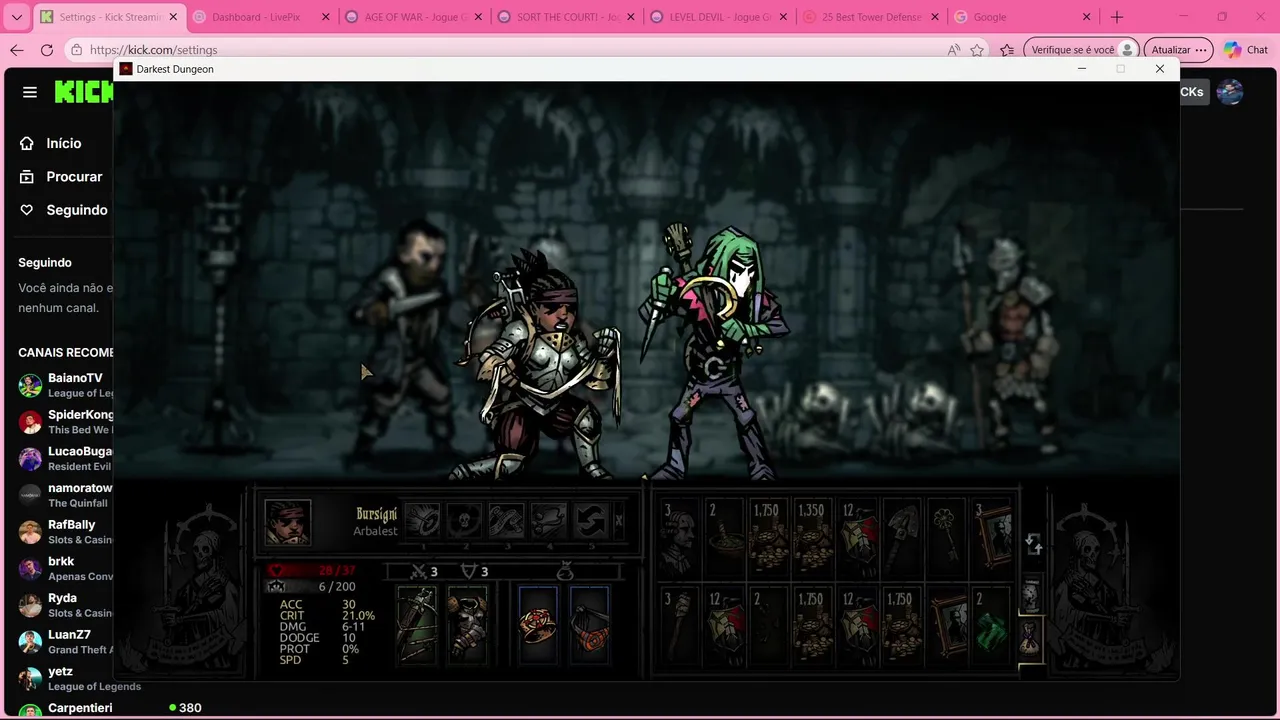Select the torch stack in inventory
Screen dimensions: 1280x720
680,627
